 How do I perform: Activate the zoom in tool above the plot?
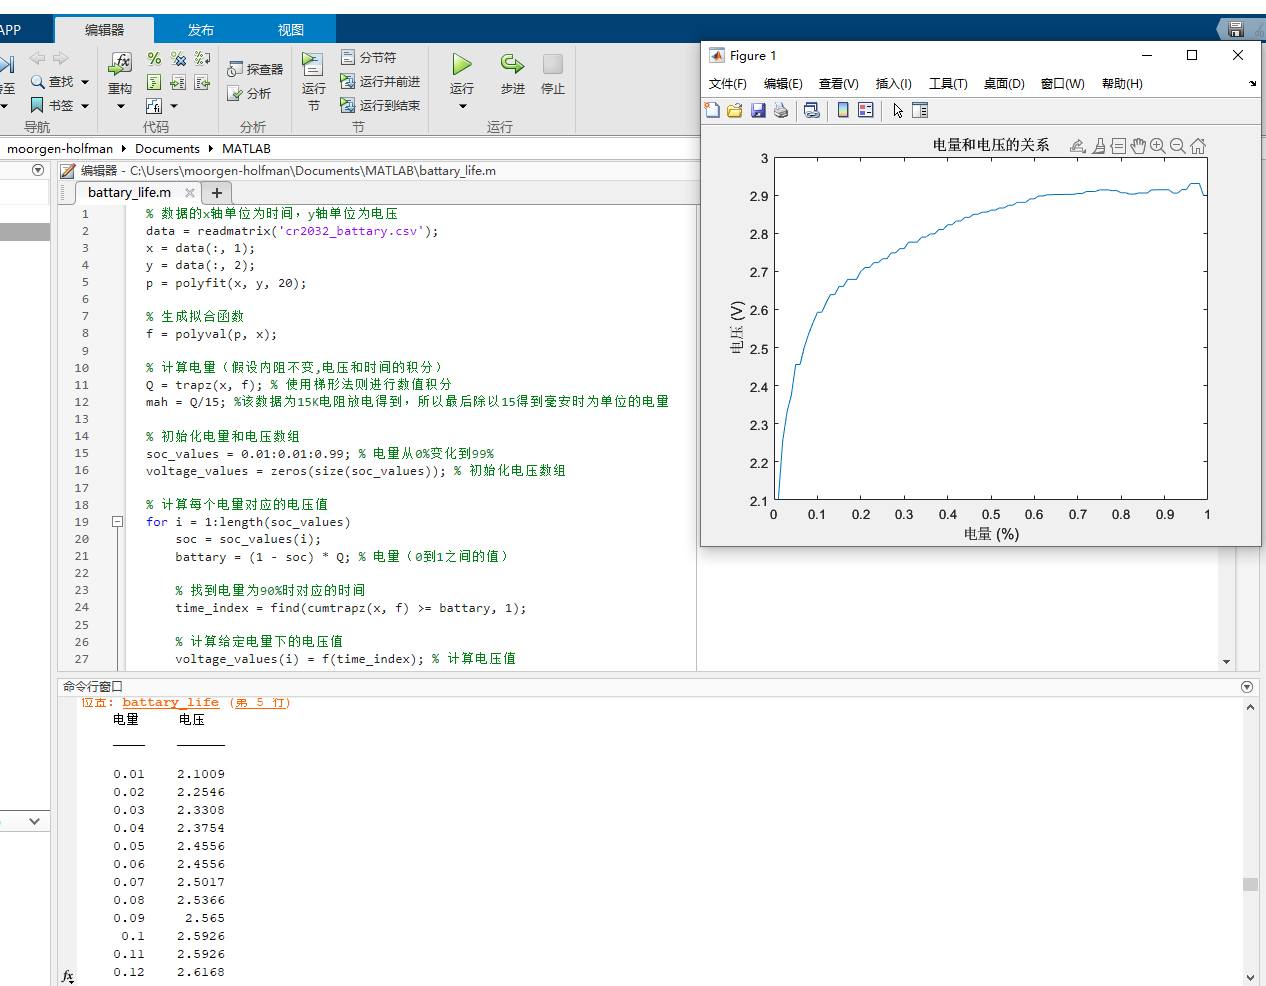pos(1158,146)
